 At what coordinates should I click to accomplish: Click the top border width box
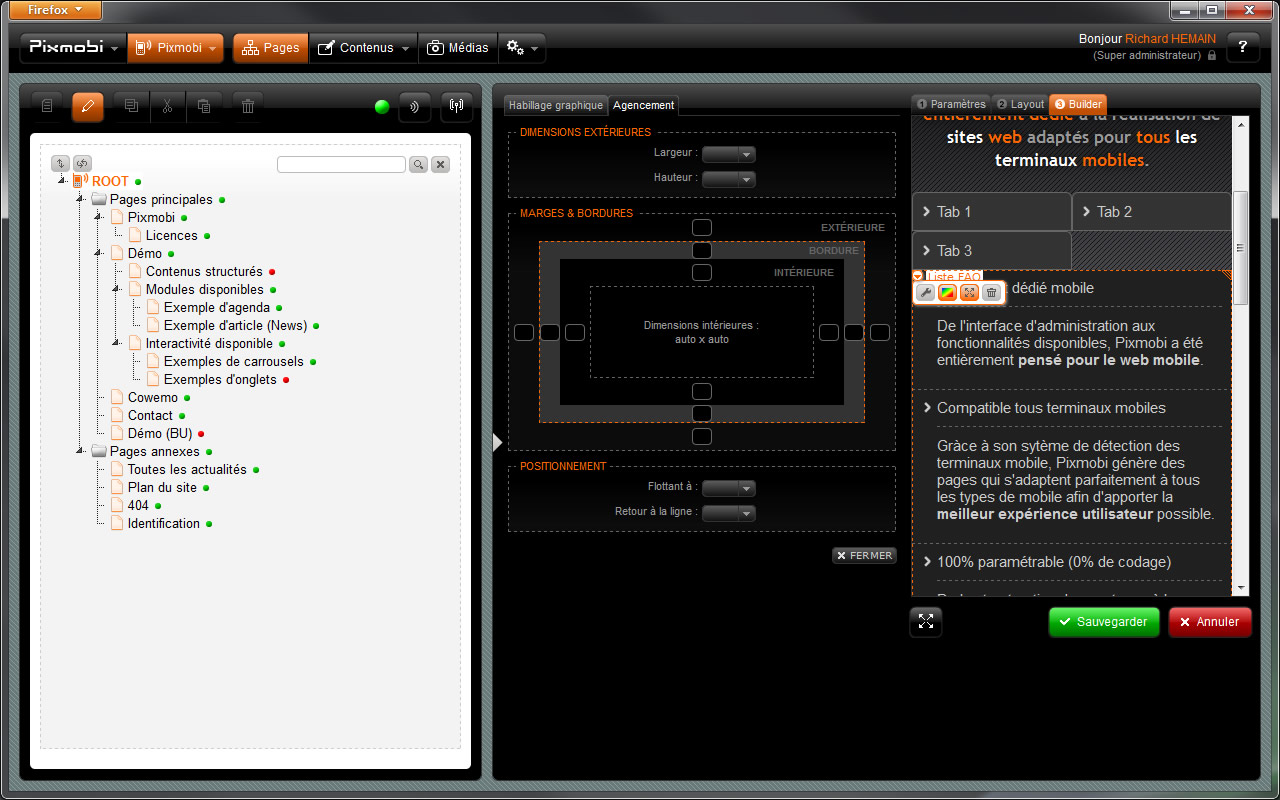coord(702,250)
